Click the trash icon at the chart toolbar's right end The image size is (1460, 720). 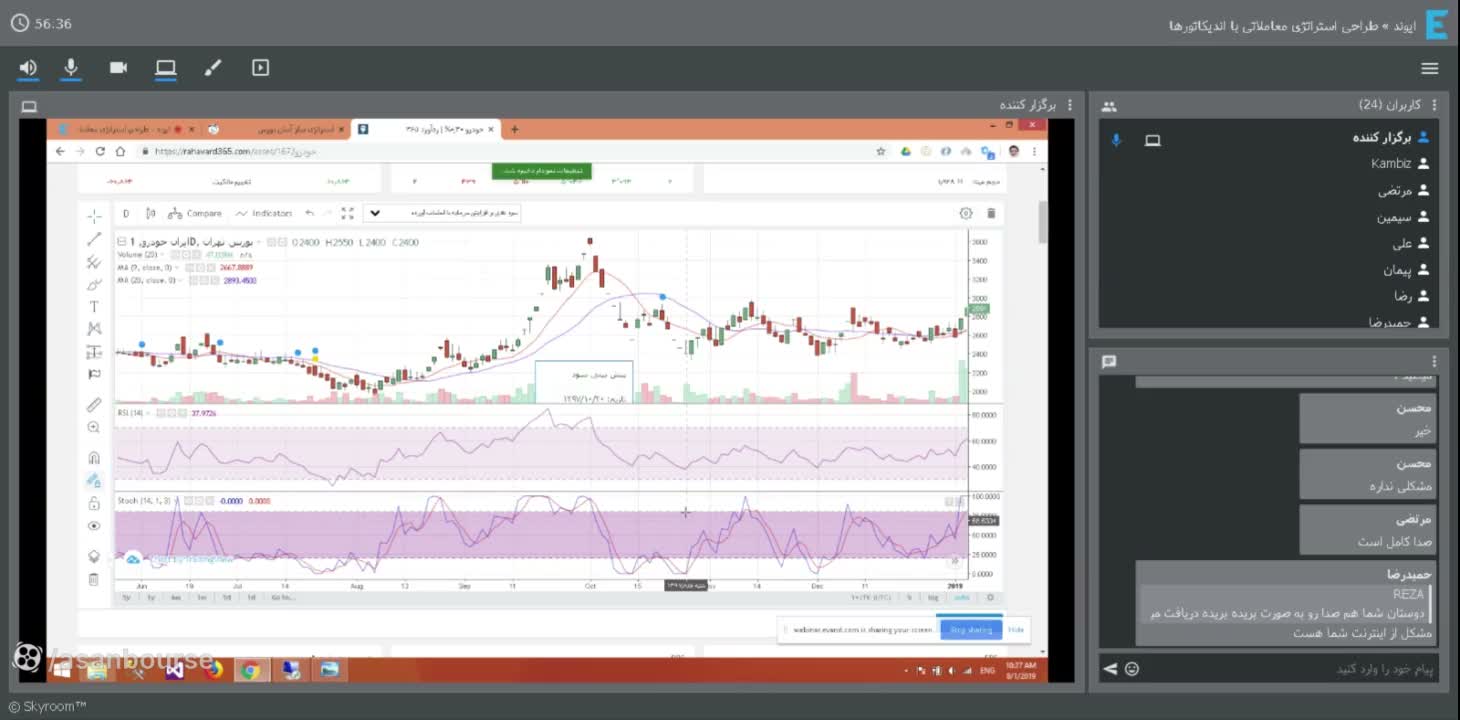[991, 213]
